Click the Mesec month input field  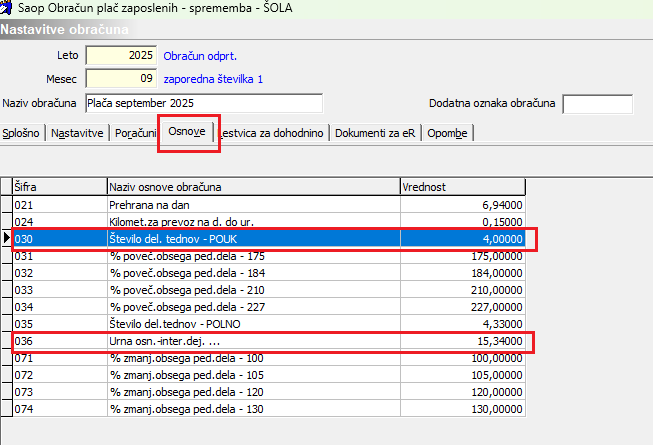tap(121, 78)
